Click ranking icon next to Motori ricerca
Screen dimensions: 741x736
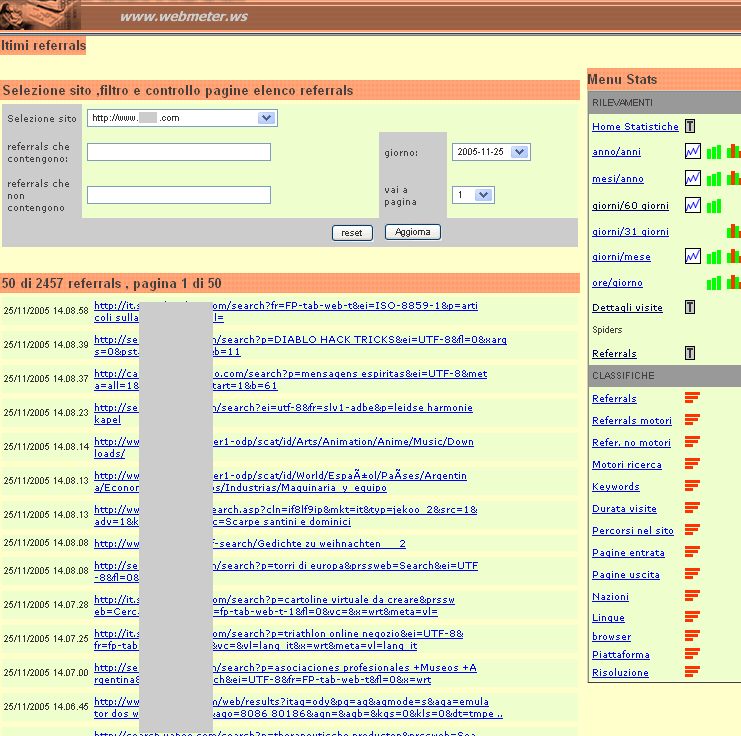692,464
